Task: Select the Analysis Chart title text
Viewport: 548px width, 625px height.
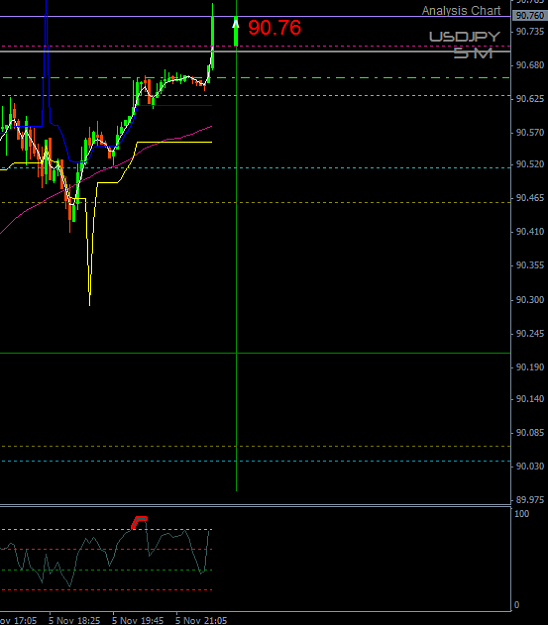Action: 461,11
